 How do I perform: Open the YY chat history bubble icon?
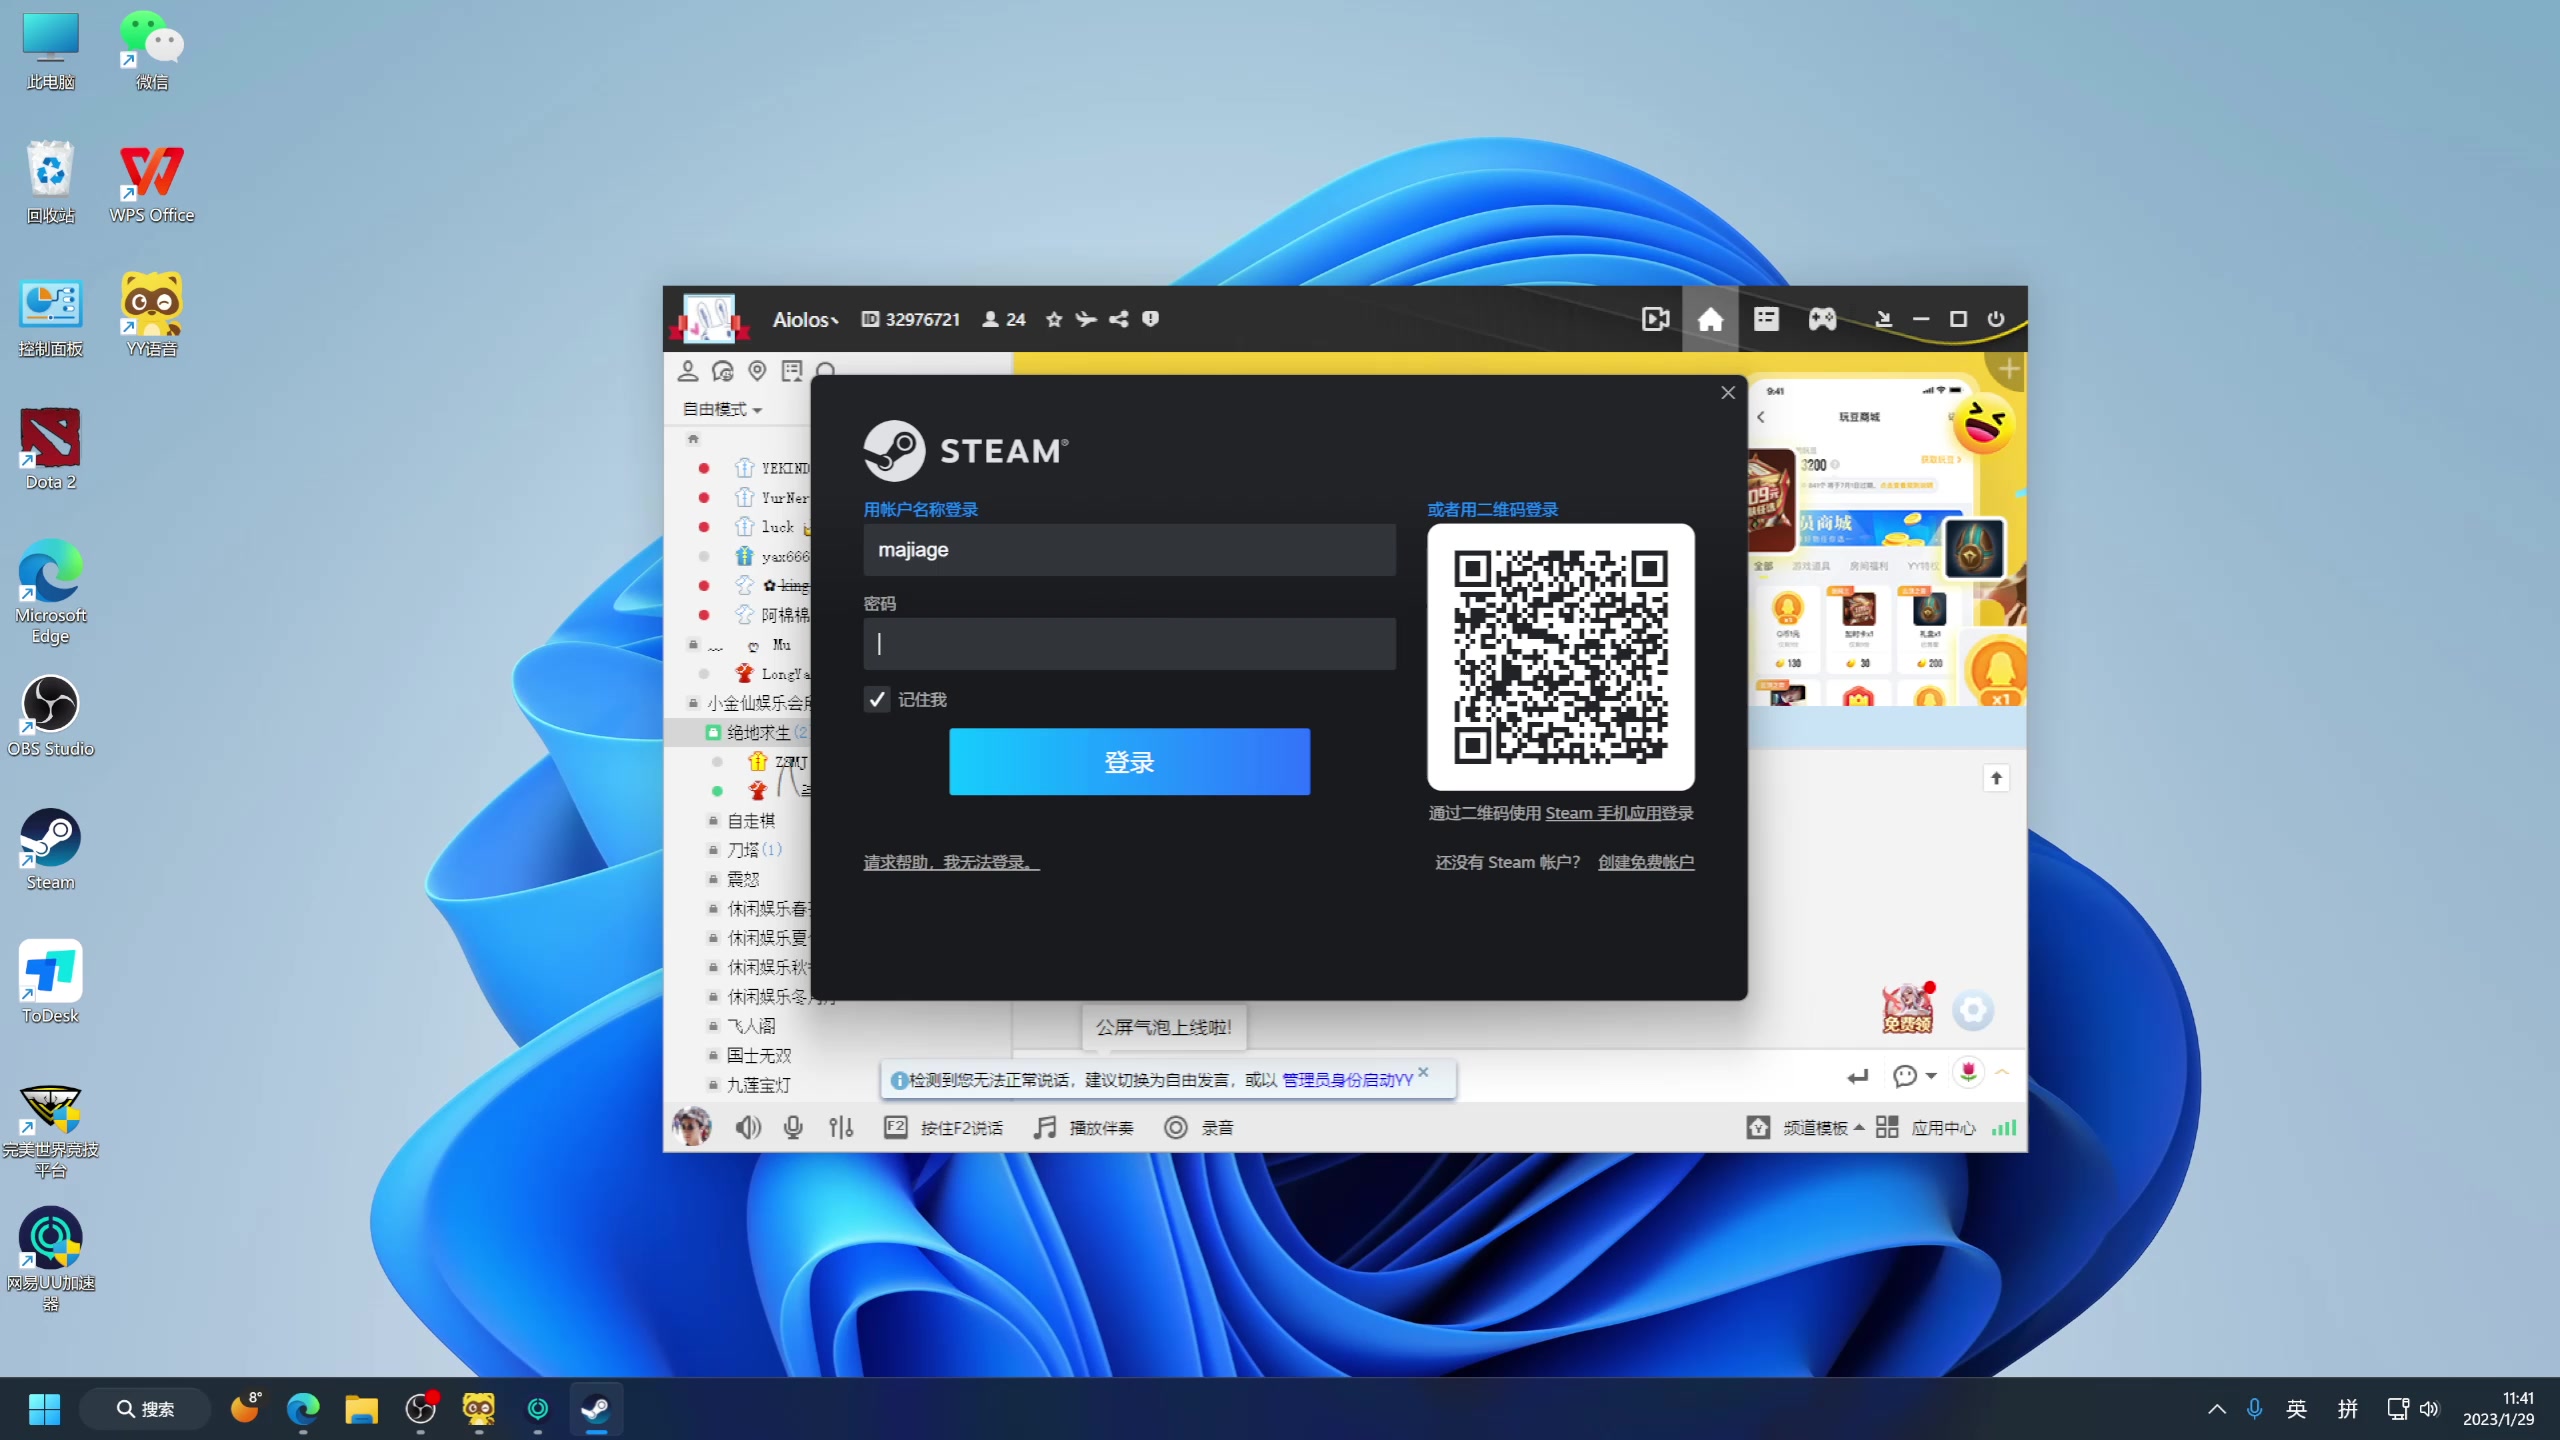723,372
